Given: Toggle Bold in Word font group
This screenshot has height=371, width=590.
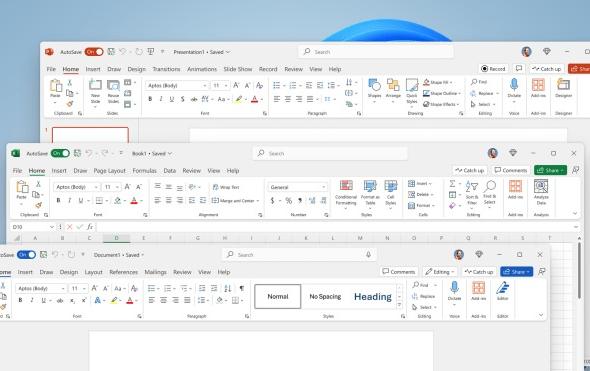Looking at the screenshot, I should (x=20, y=300).
